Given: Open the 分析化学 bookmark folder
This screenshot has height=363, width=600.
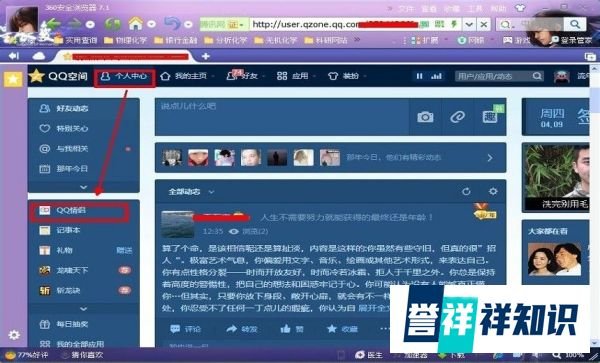Looking at the screenshot, I should pos(226,40).
